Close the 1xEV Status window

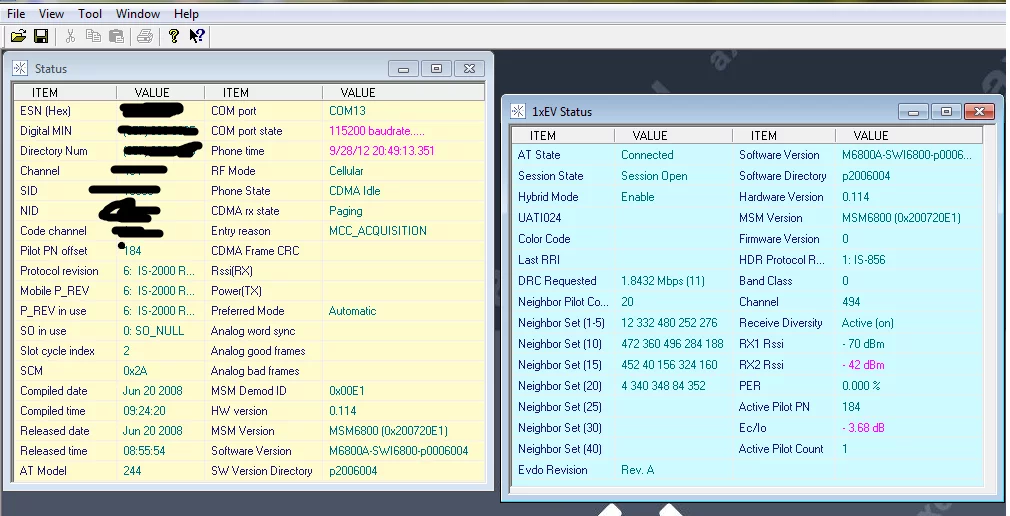tap(979, 112)
